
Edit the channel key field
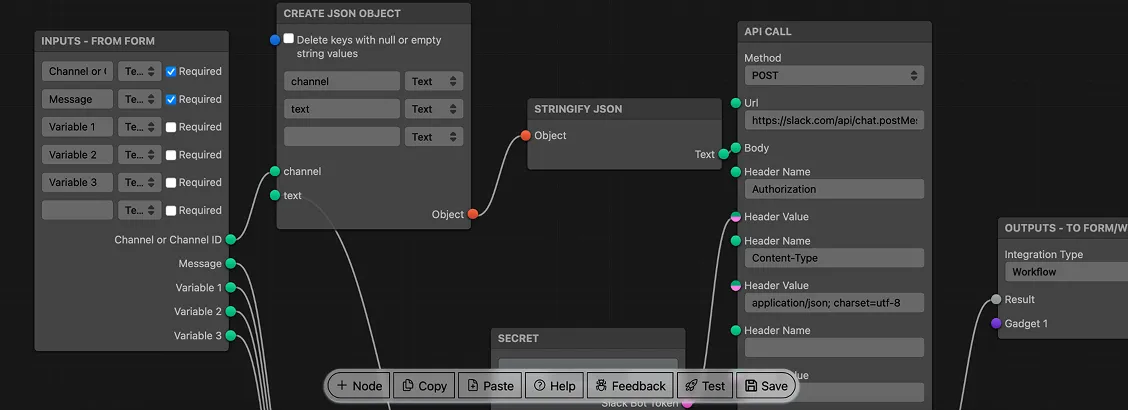click(342, 81)
